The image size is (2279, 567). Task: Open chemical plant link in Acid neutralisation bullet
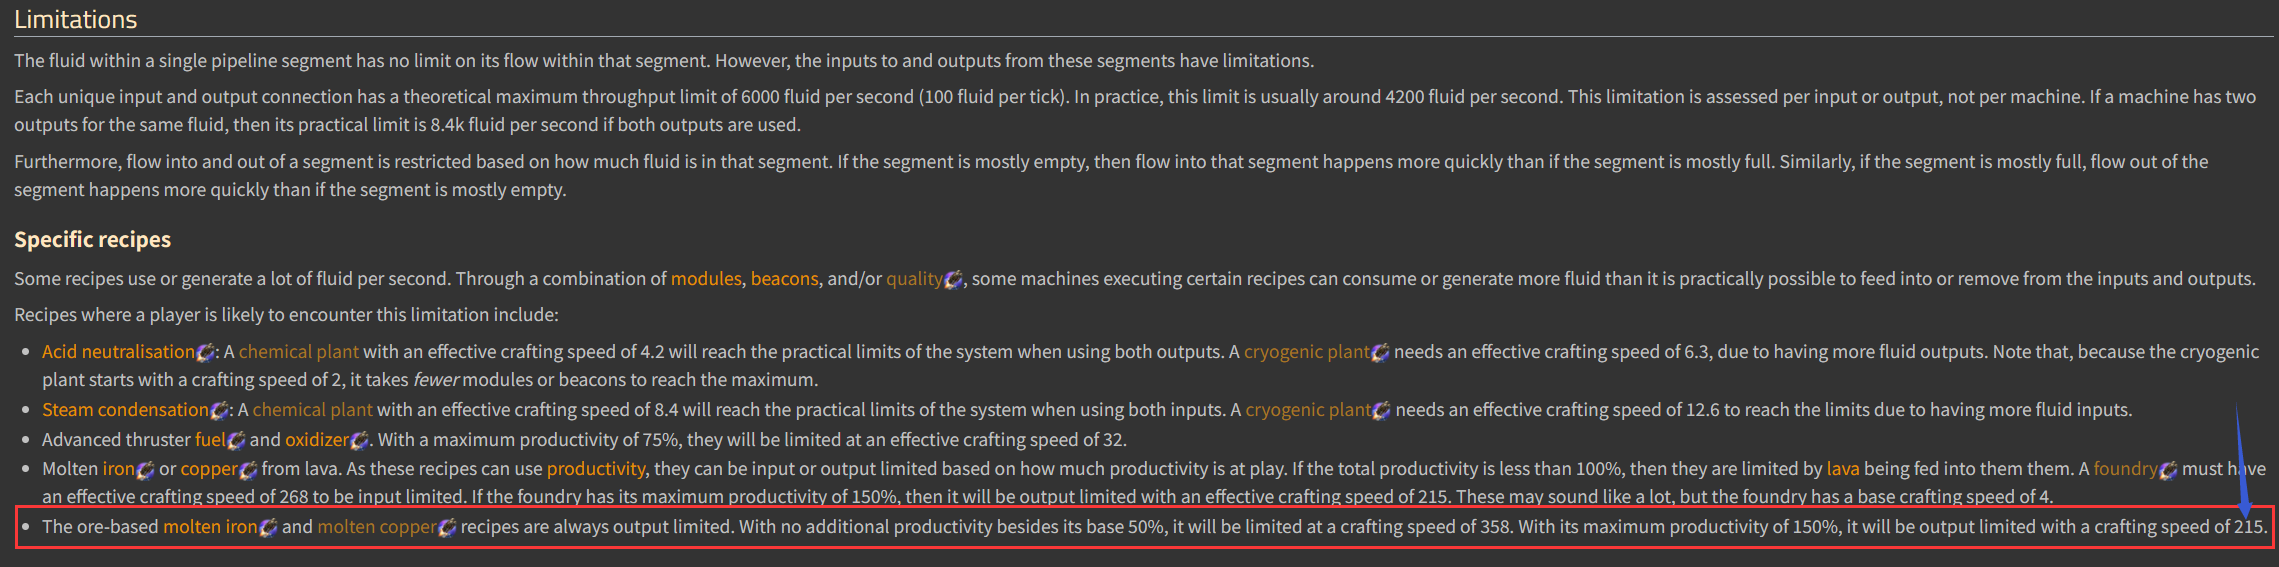(x=298, y=352)
